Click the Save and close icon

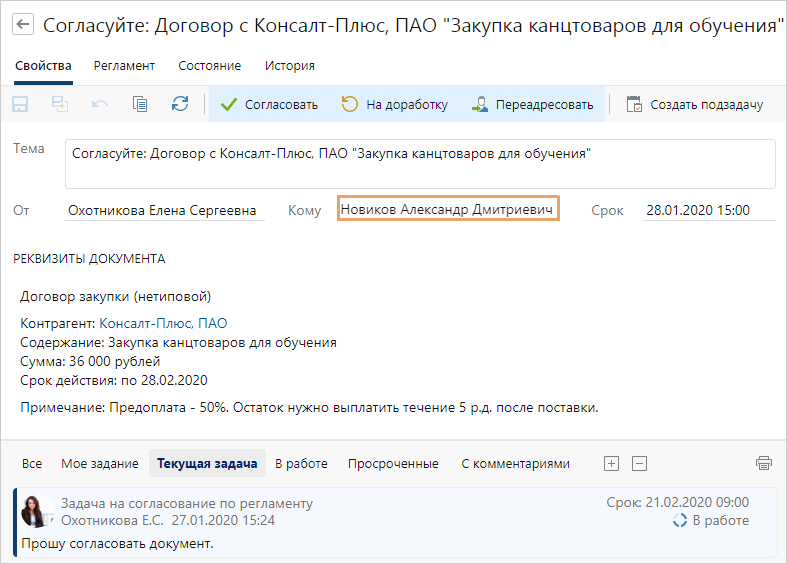[60, 104]
